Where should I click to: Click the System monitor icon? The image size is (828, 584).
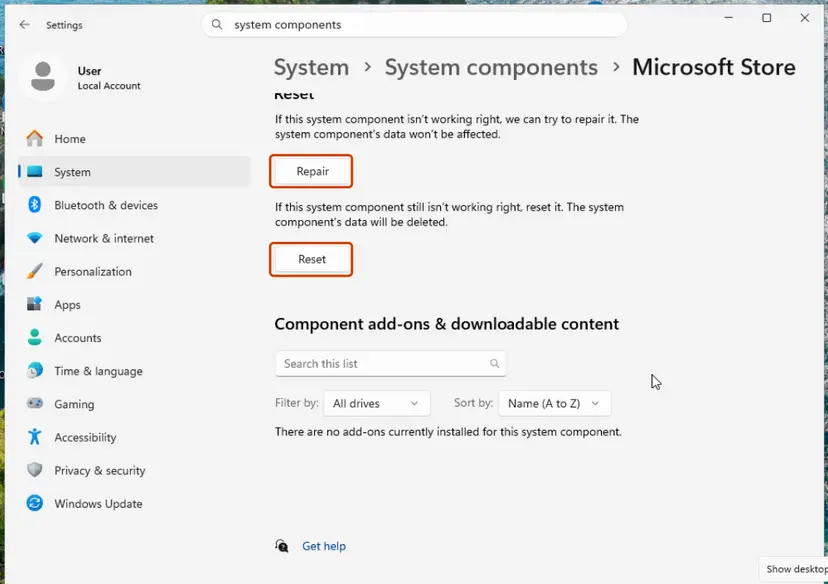(35, 172)
